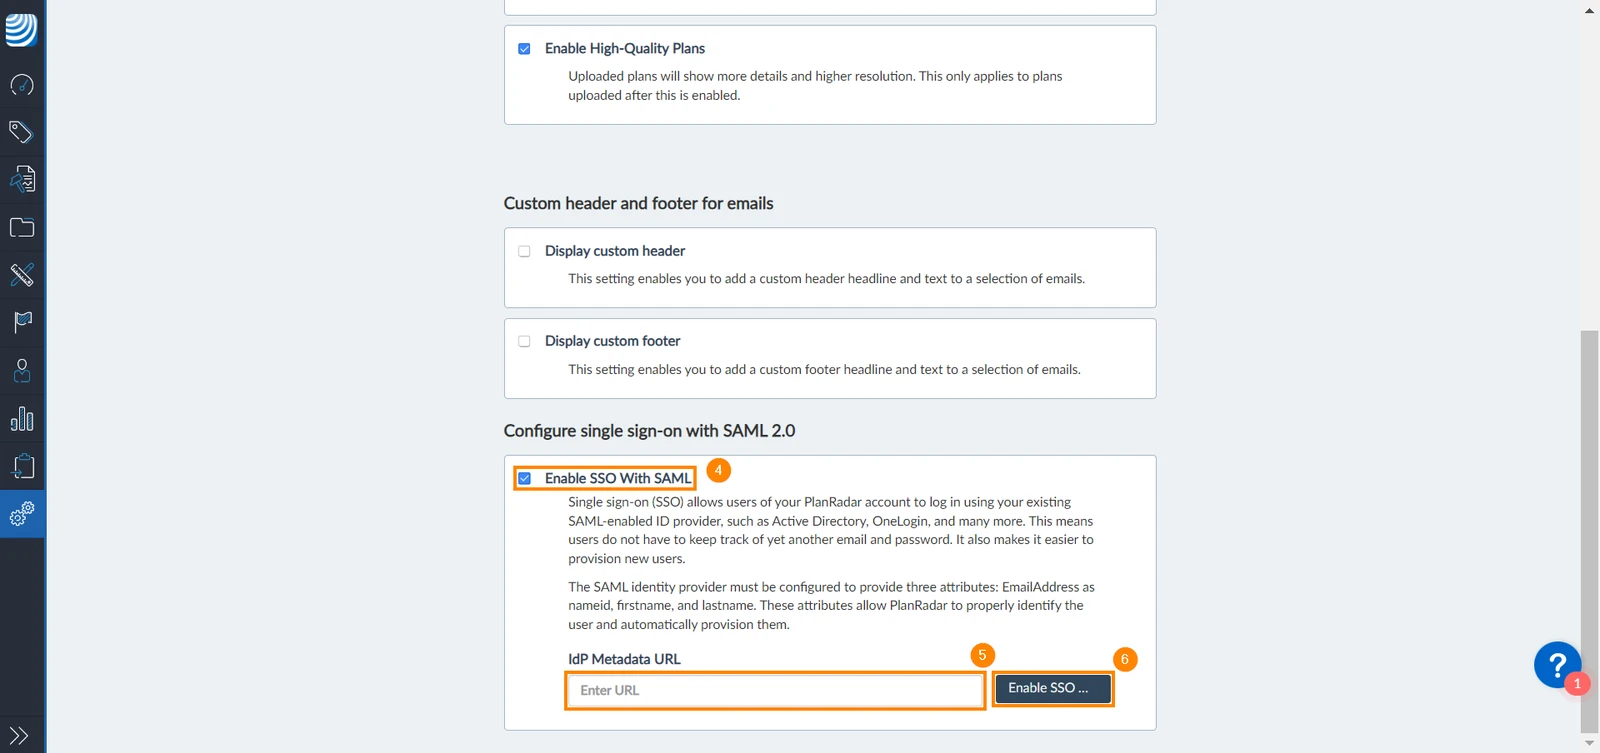Click the IdP Metadata URL input field
The image size is (1600, 753).
tap(775, 690)
